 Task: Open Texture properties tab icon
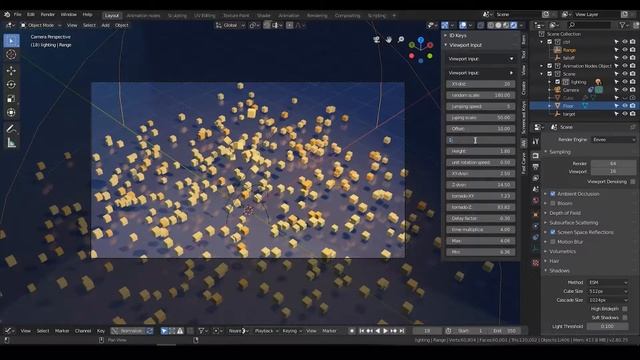(536, 263)
